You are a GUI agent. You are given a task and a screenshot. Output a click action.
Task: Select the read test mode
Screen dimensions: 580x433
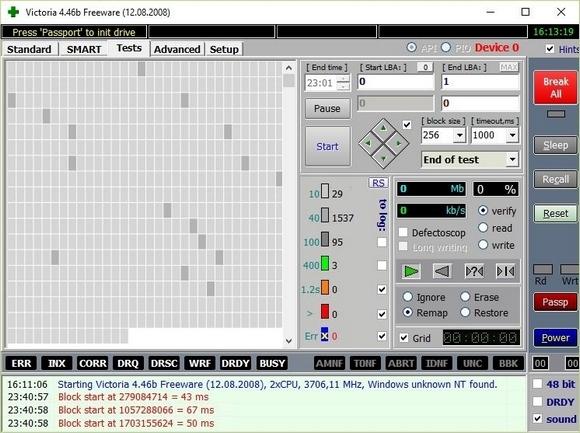pyautogui.click(x=483, y=227)
